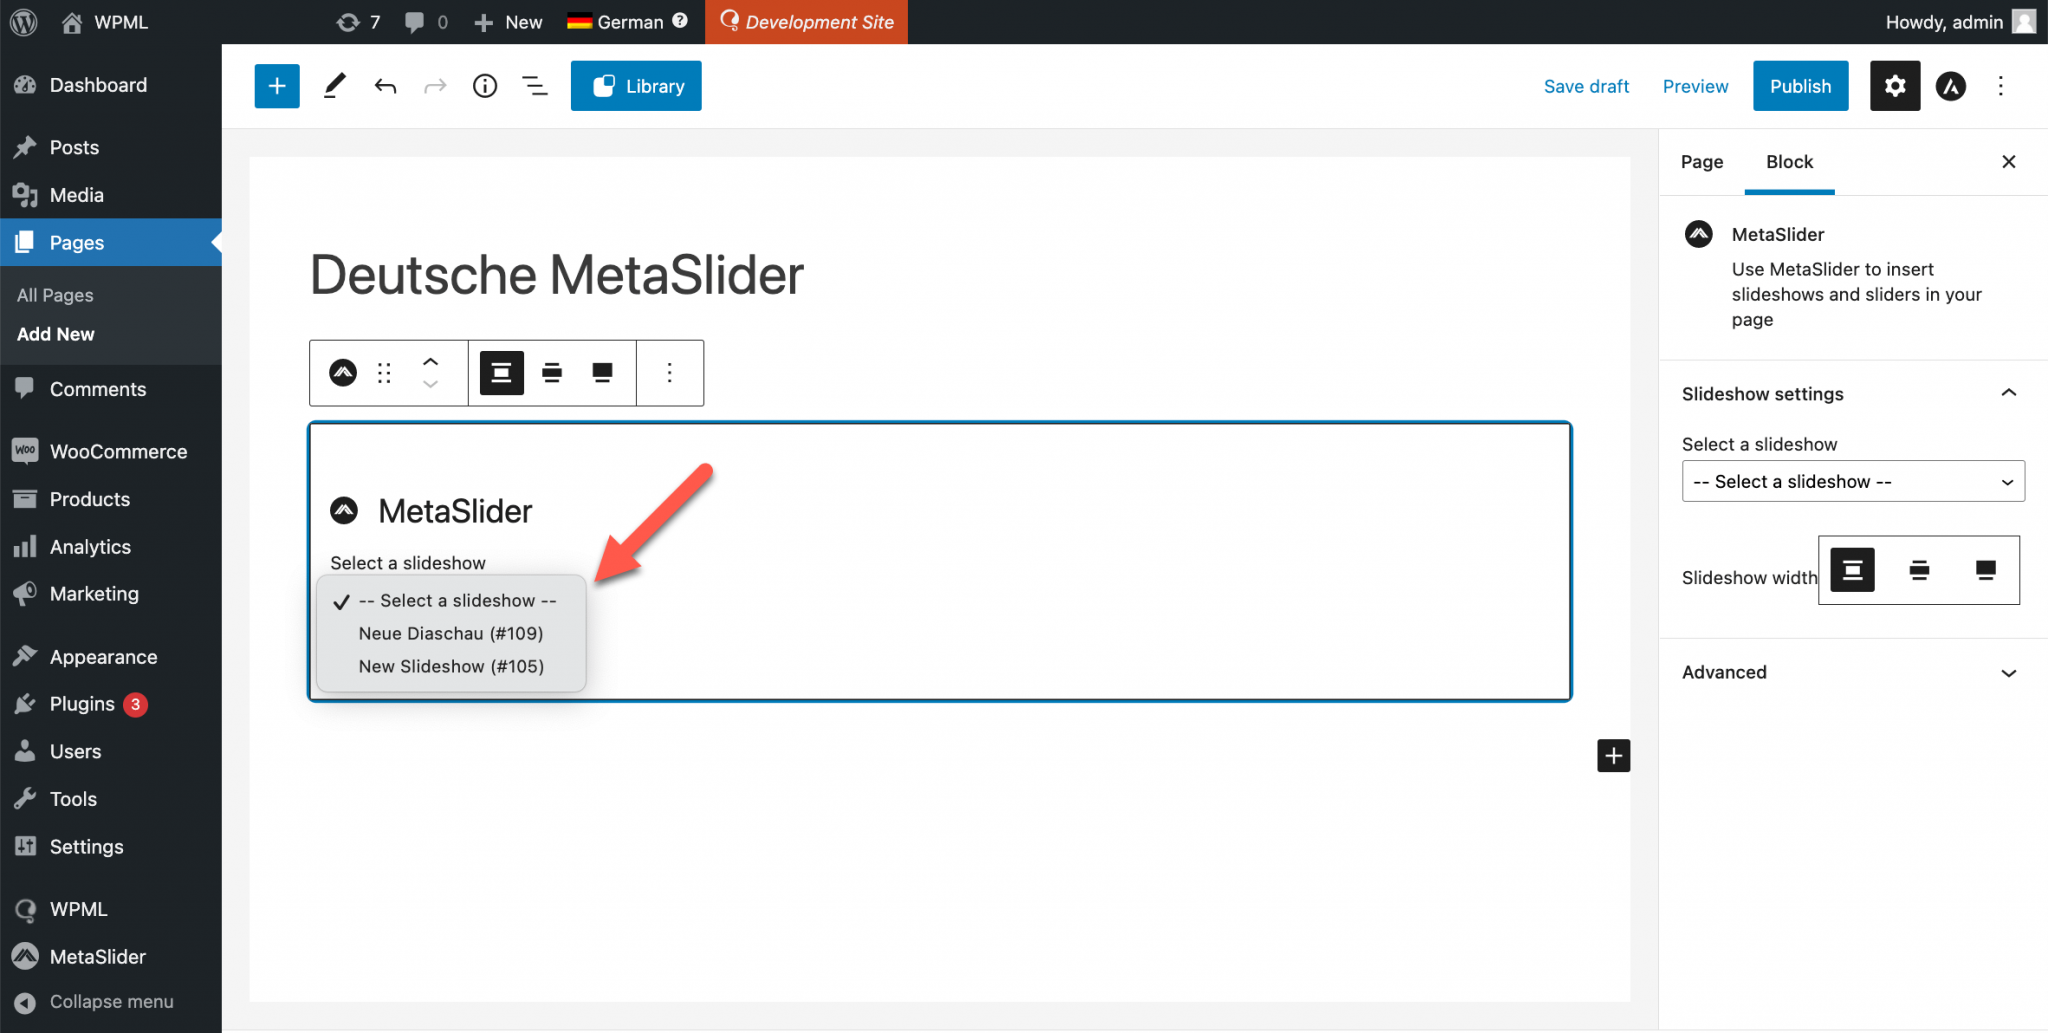
Task: Expand the Advanced panel
Action: click(x=1853, y=672)
